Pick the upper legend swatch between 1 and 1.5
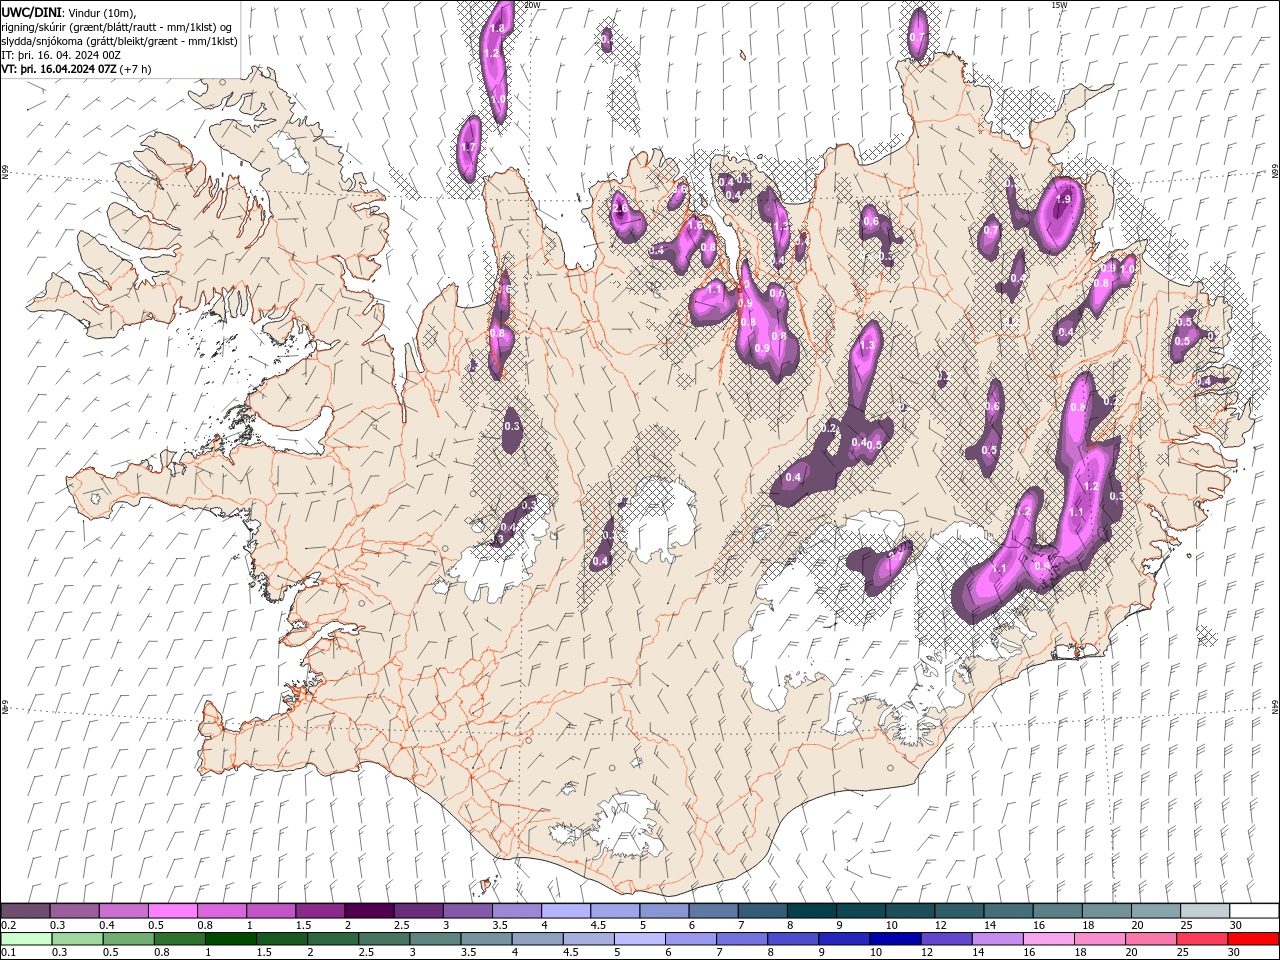This screenshot has width=1280, height=960. click(x=271, y=911)
